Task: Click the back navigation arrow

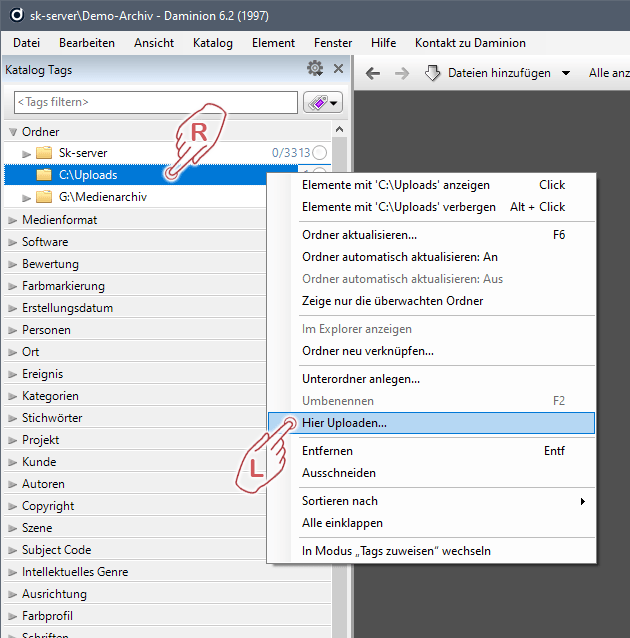Action: [373, 73]
